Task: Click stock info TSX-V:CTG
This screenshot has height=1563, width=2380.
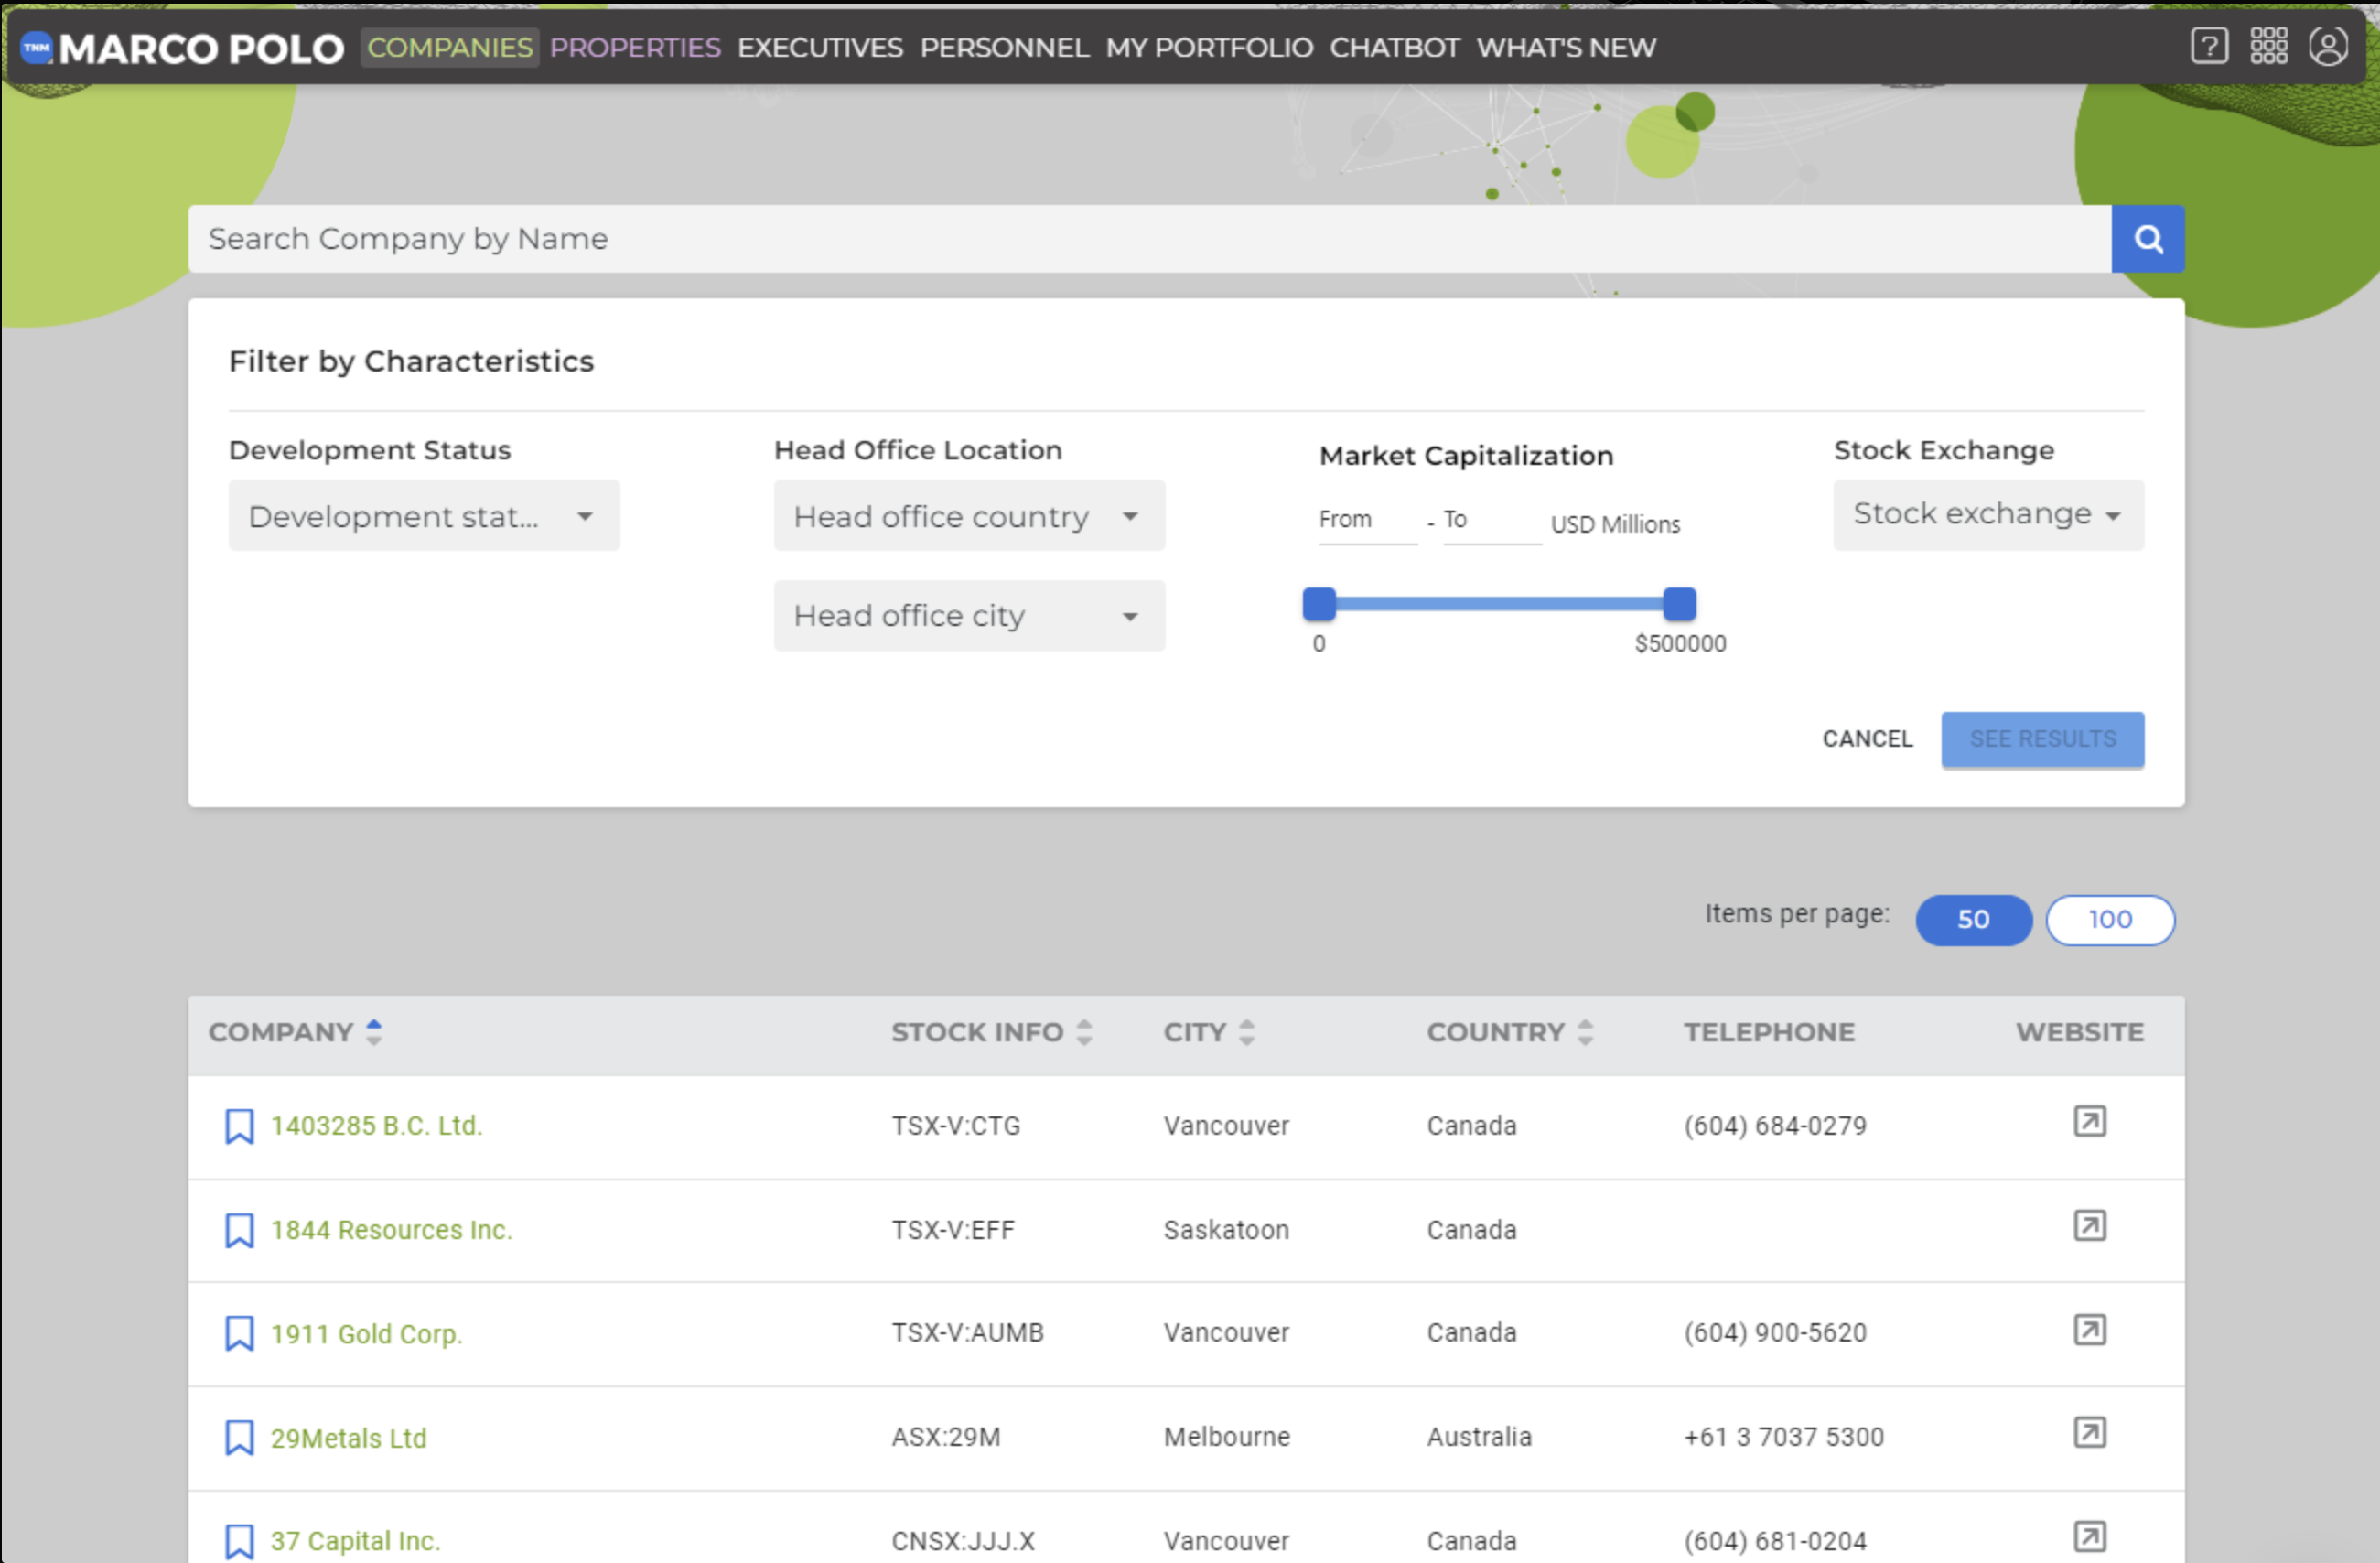Action: click(x=955, y=1125)
